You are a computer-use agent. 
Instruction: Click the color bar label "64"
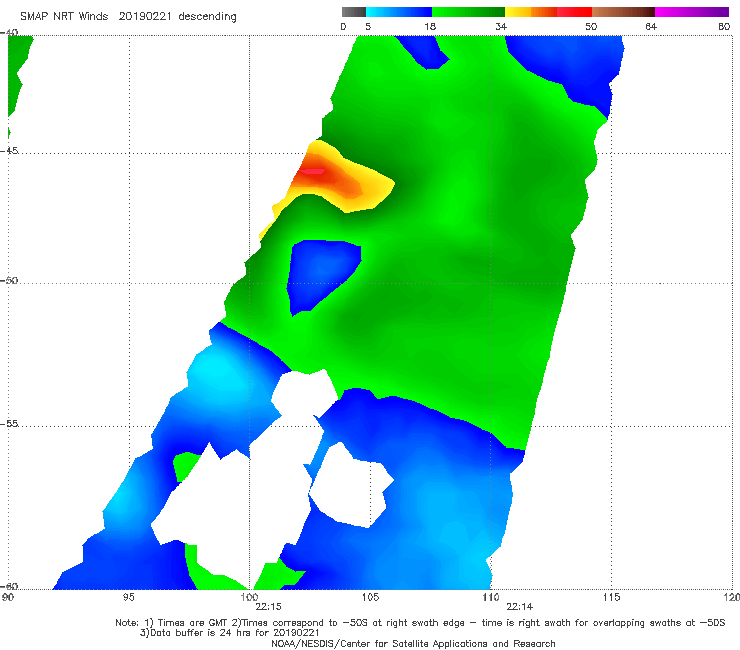point(651,27)
